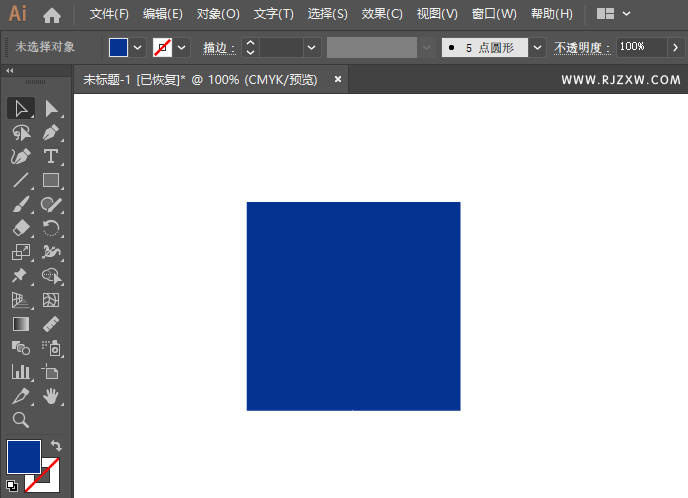The height and width of the screenshot is (498, 688).
Task: Open the stroke weight dropdown
Action: (312, 47)
